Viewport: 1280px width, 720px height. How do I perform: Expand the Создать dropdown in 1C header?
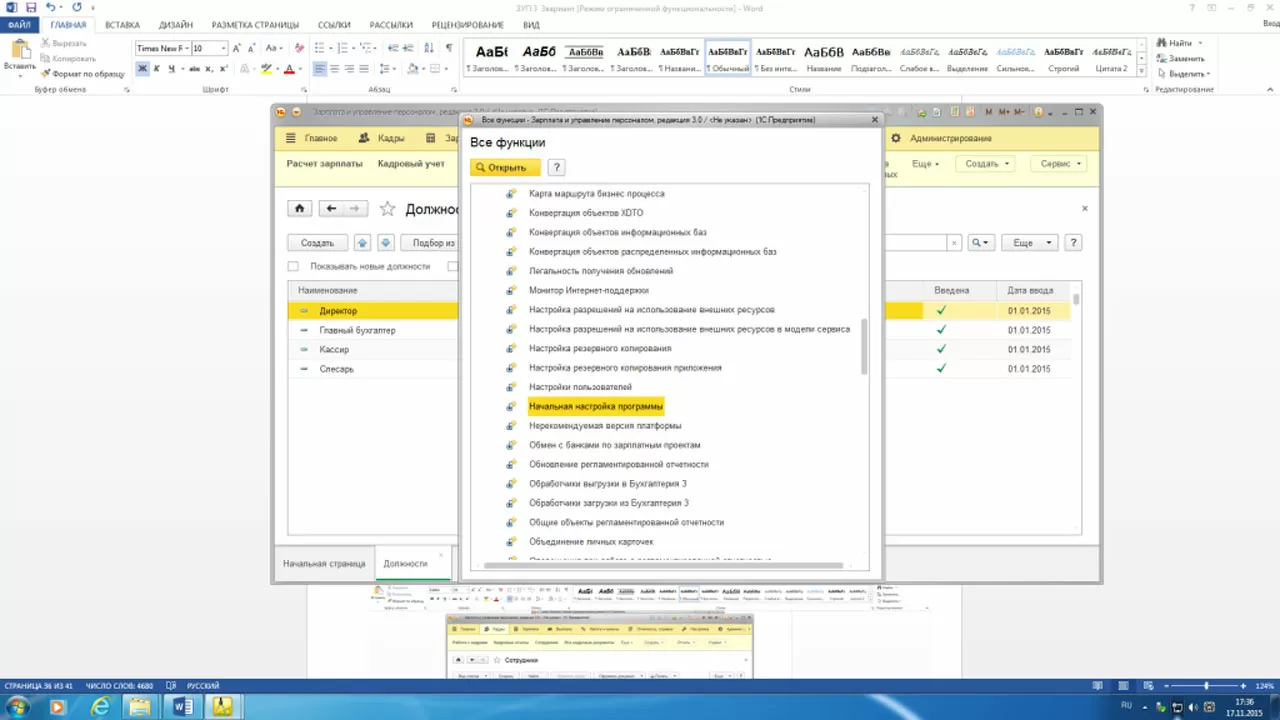click(x=987, y=164)
